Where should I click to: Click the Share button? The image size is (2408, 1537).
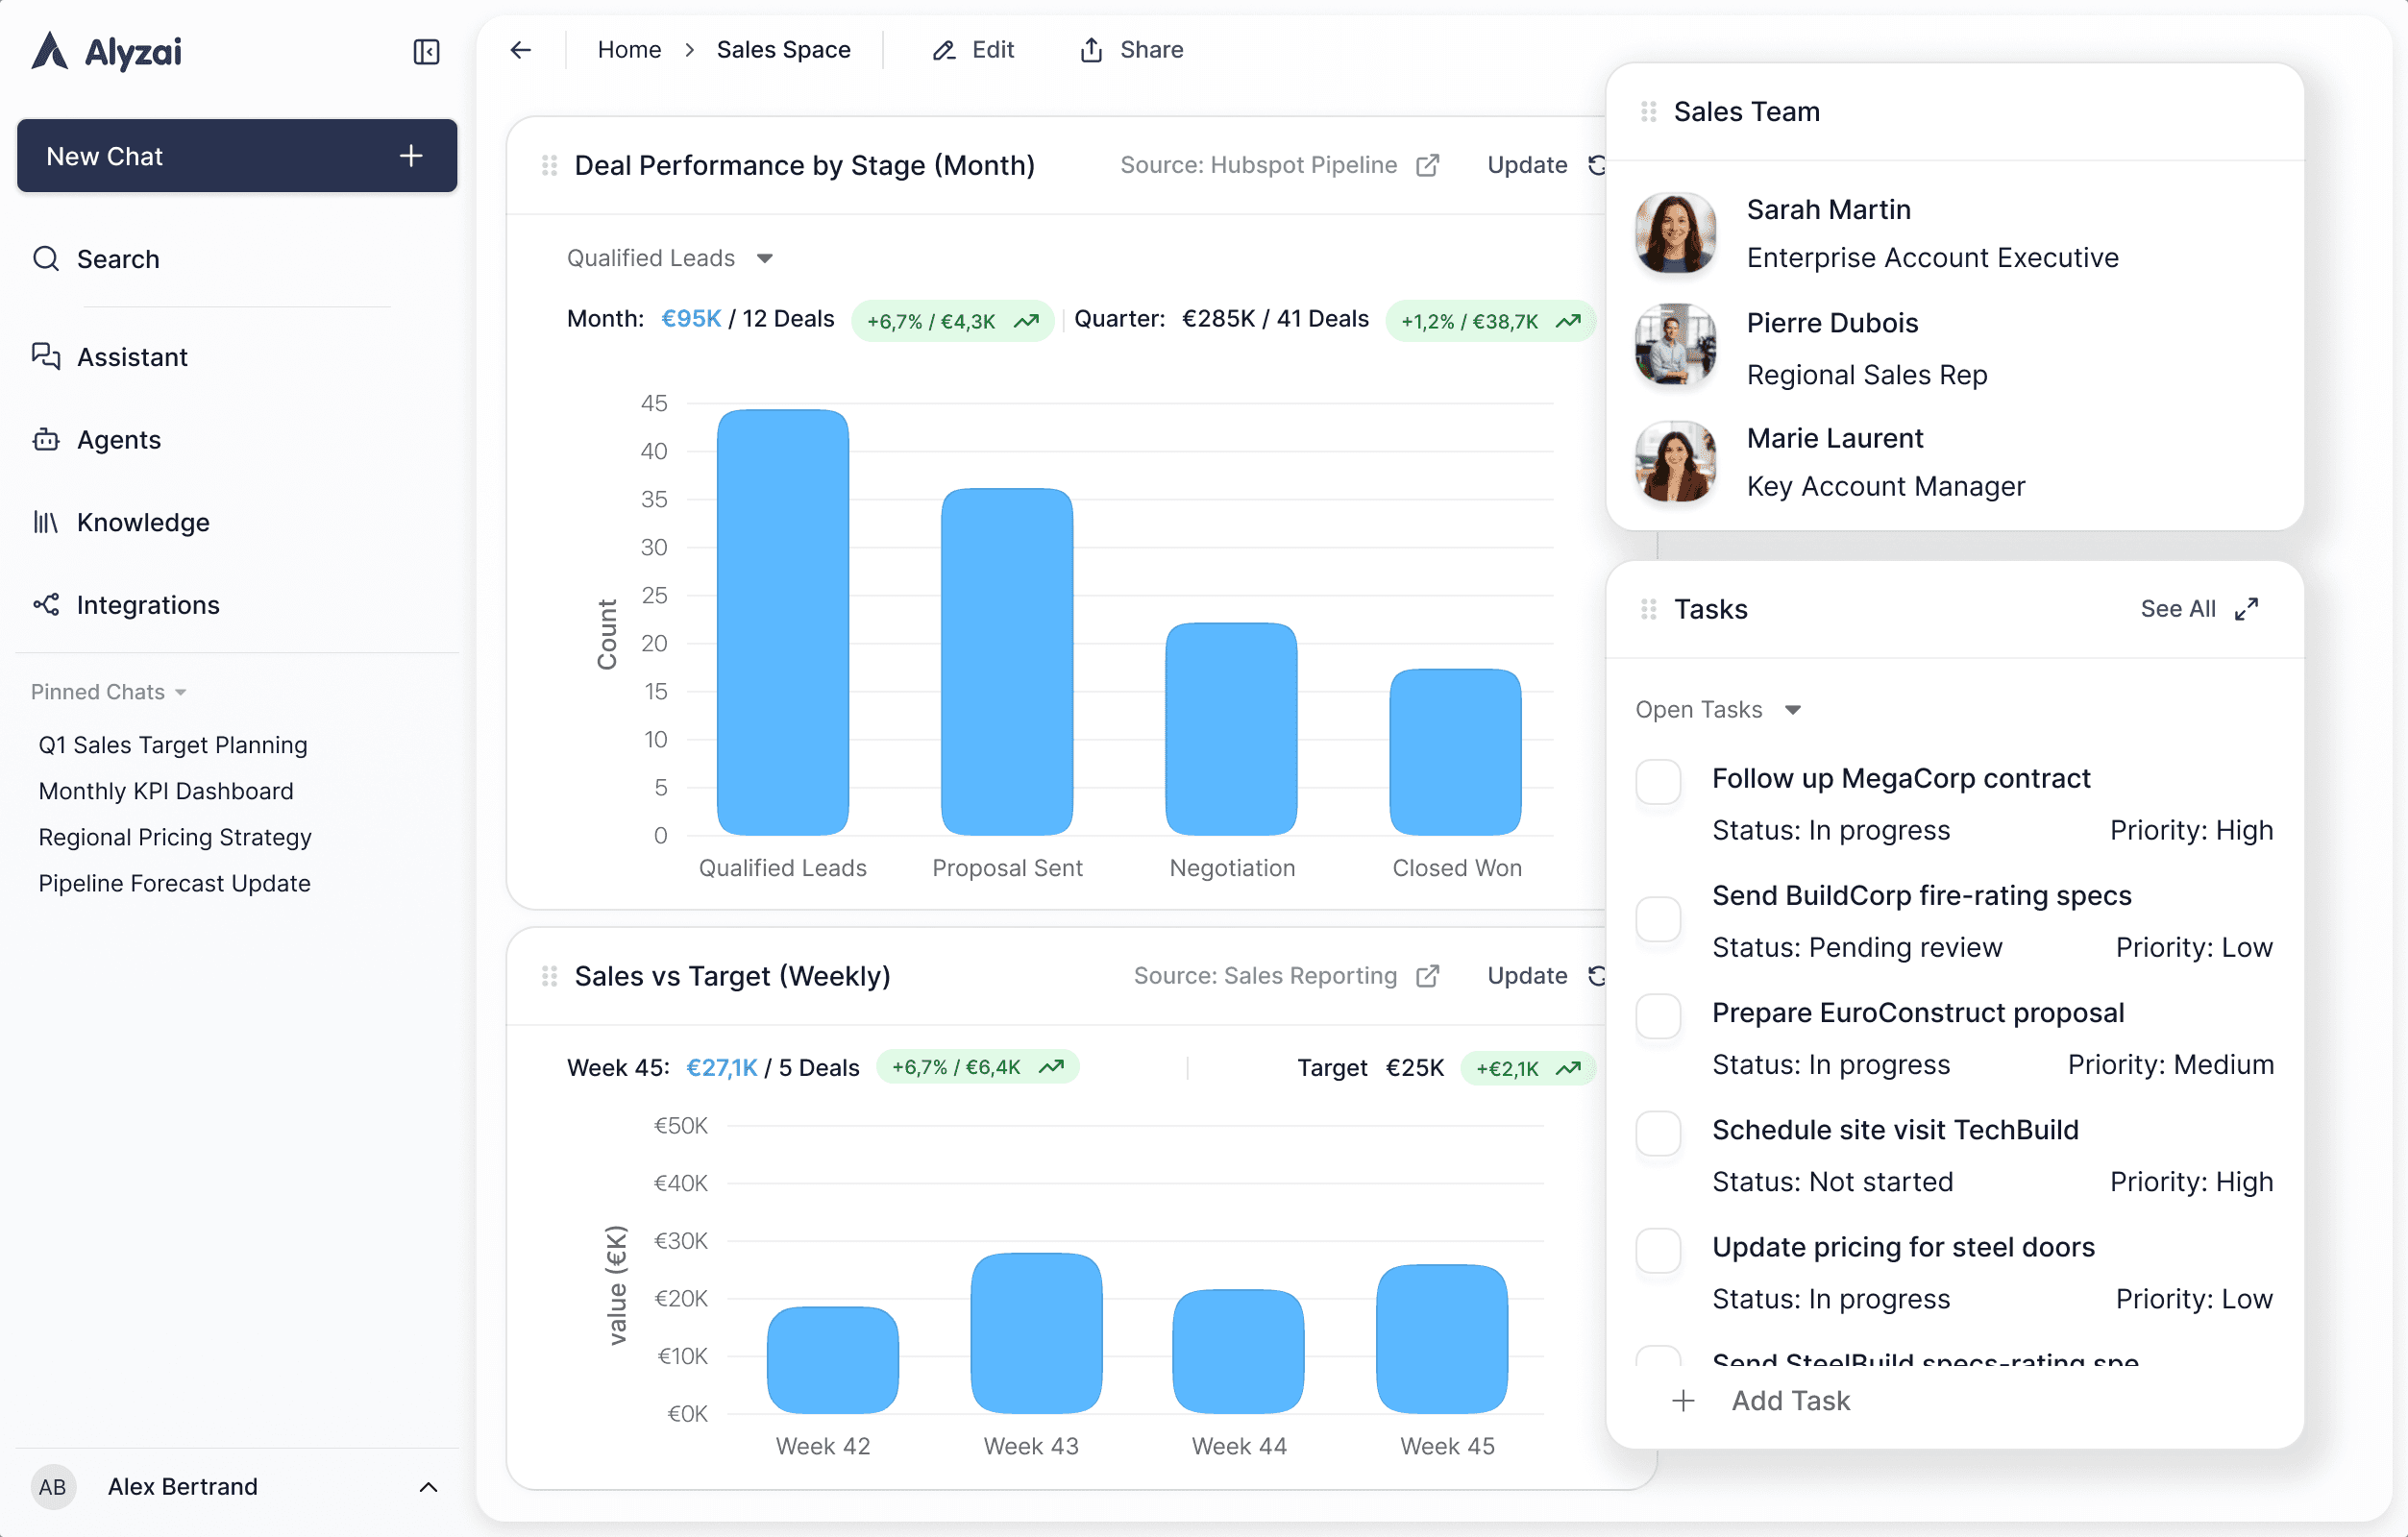coord(1132,50)
